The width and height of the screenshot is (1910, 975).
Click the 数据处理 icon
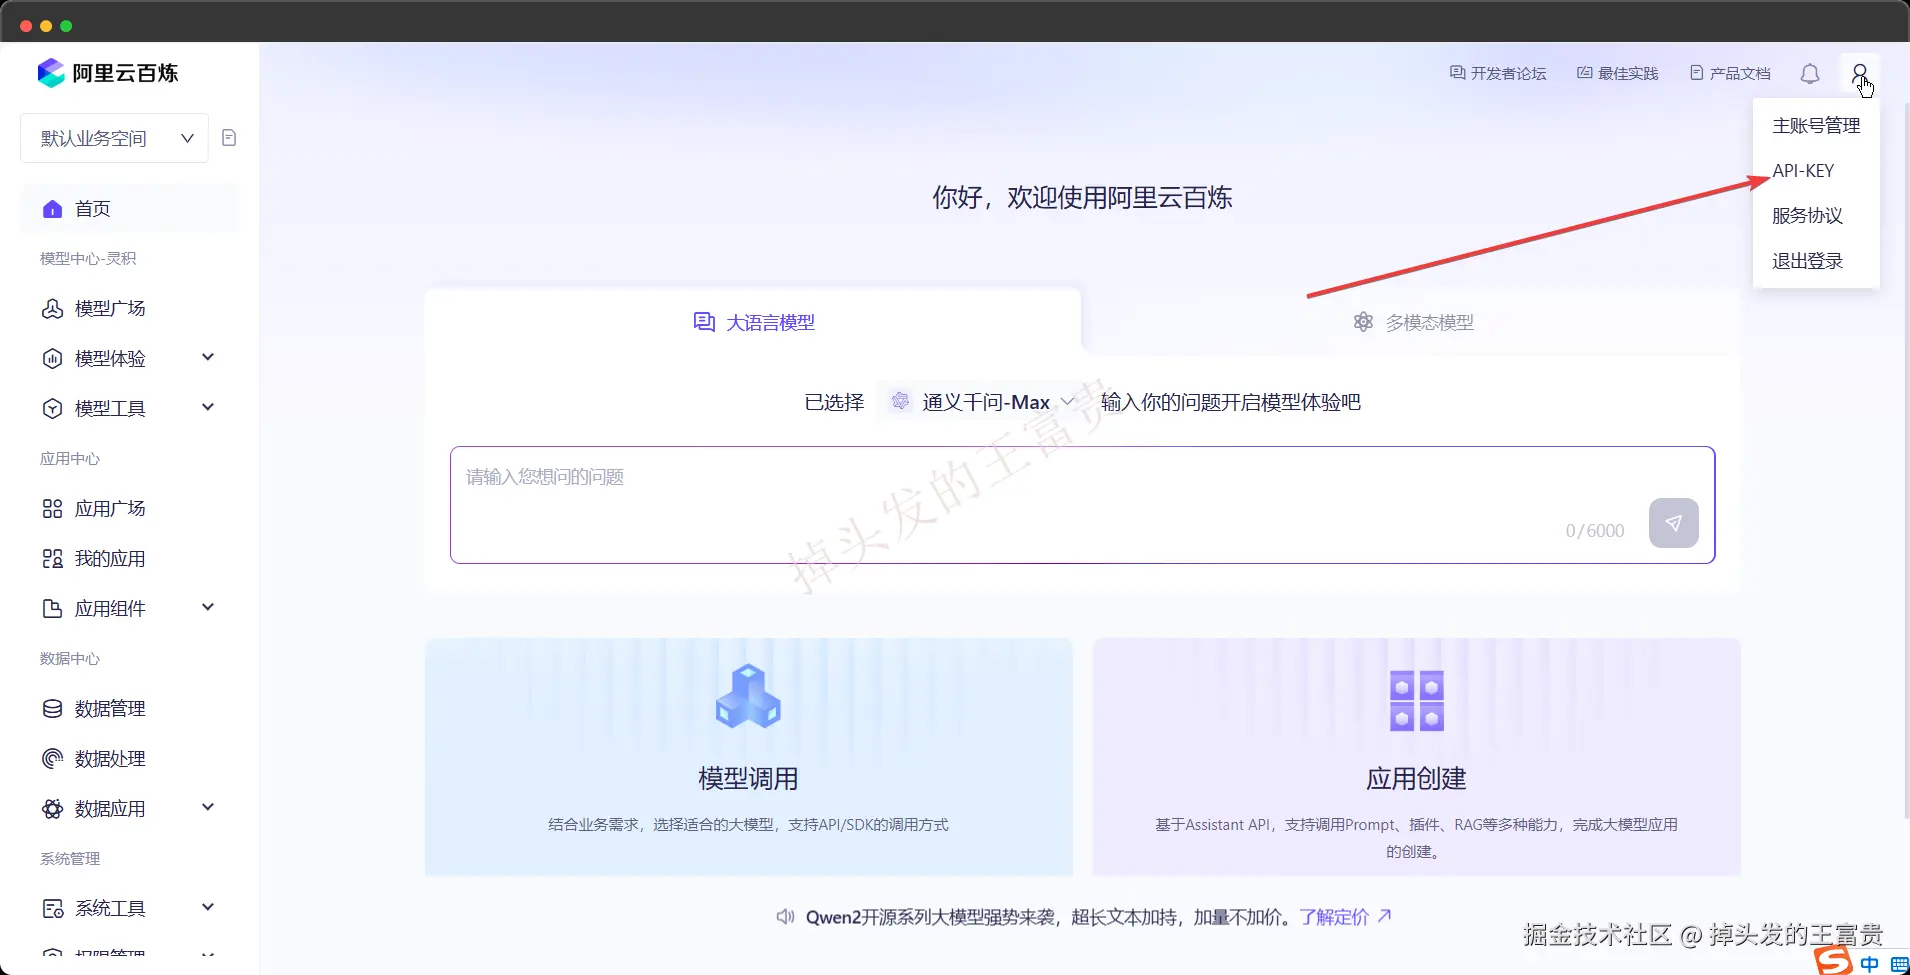[x=53, y=759]
